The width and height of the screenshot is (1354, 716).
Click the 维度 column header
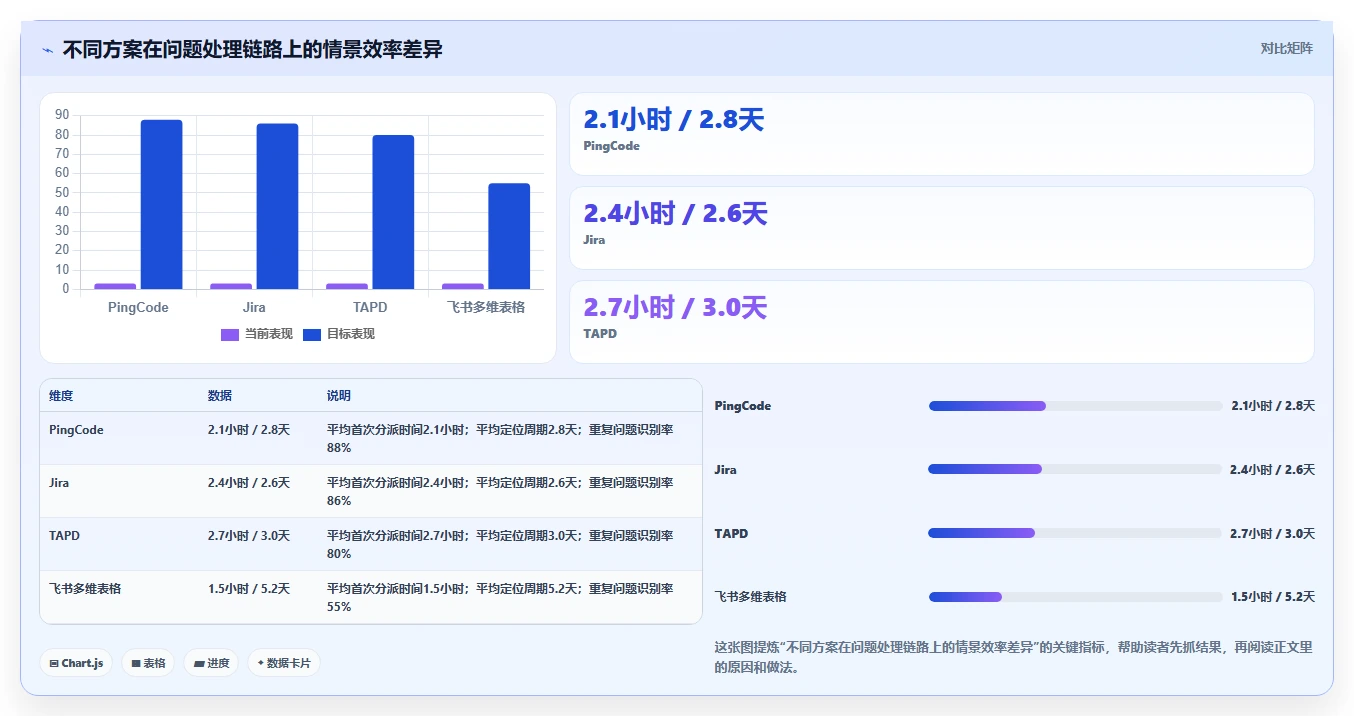coord(61,396)
